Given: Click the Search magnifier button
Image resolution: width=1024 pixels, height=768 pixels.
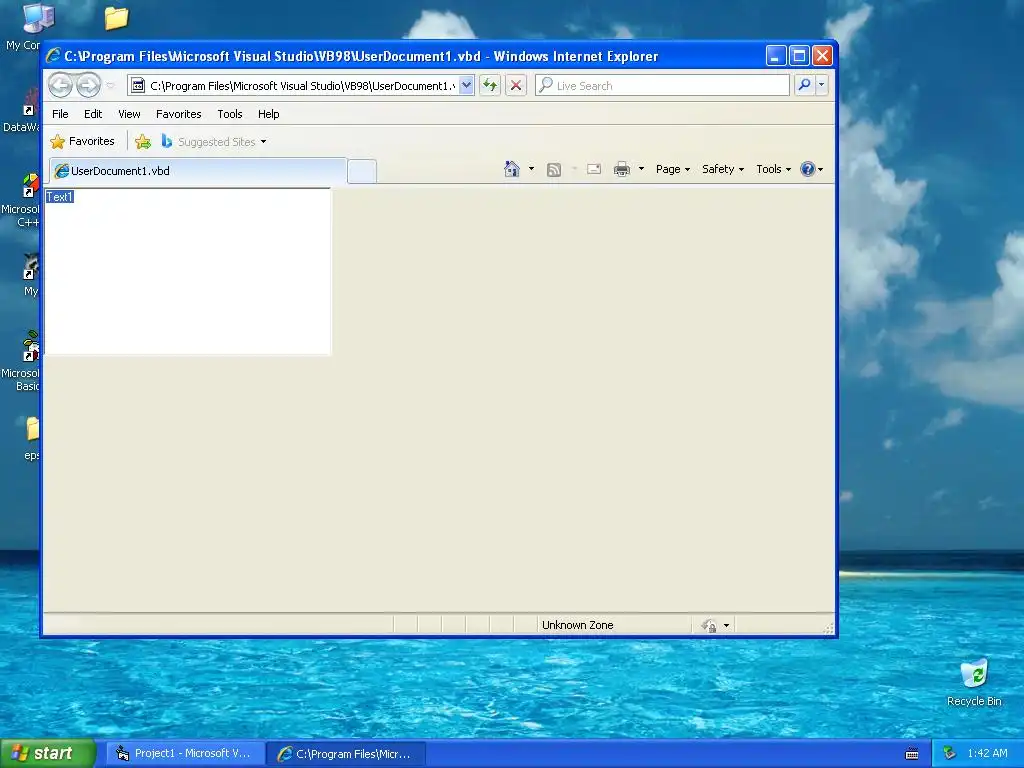Looking at the screenshot, I should [x=805, y=85].
